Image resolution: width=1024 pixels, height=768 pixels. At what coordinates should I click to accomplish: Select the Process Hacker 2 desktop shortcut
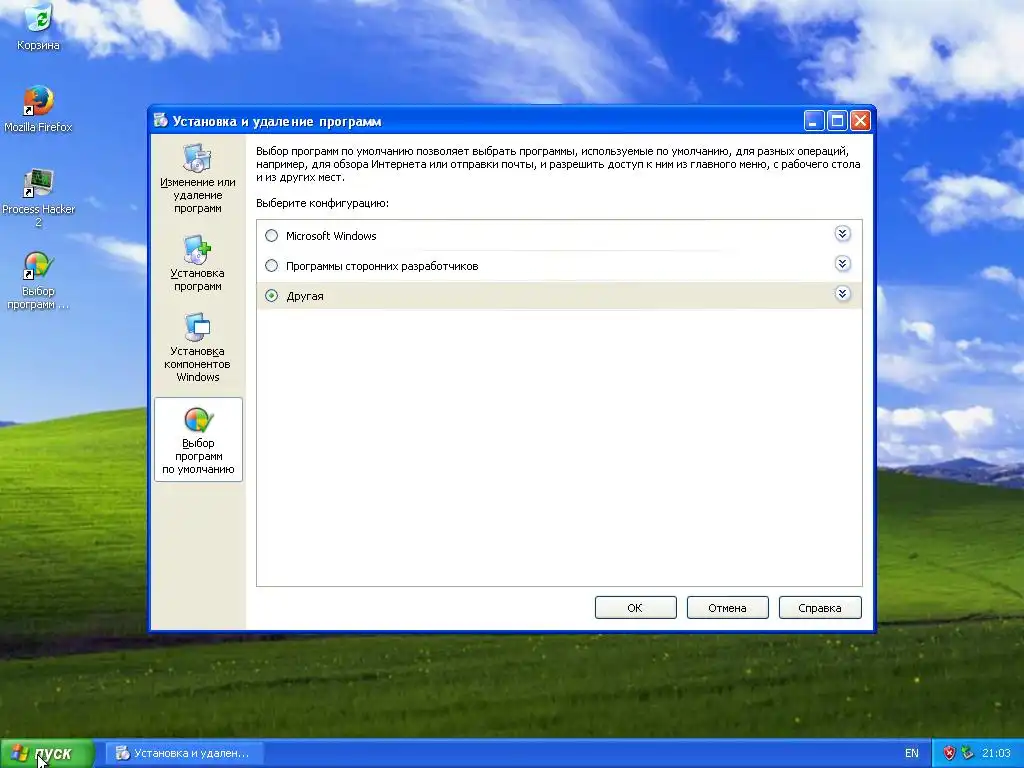(38, 197)
